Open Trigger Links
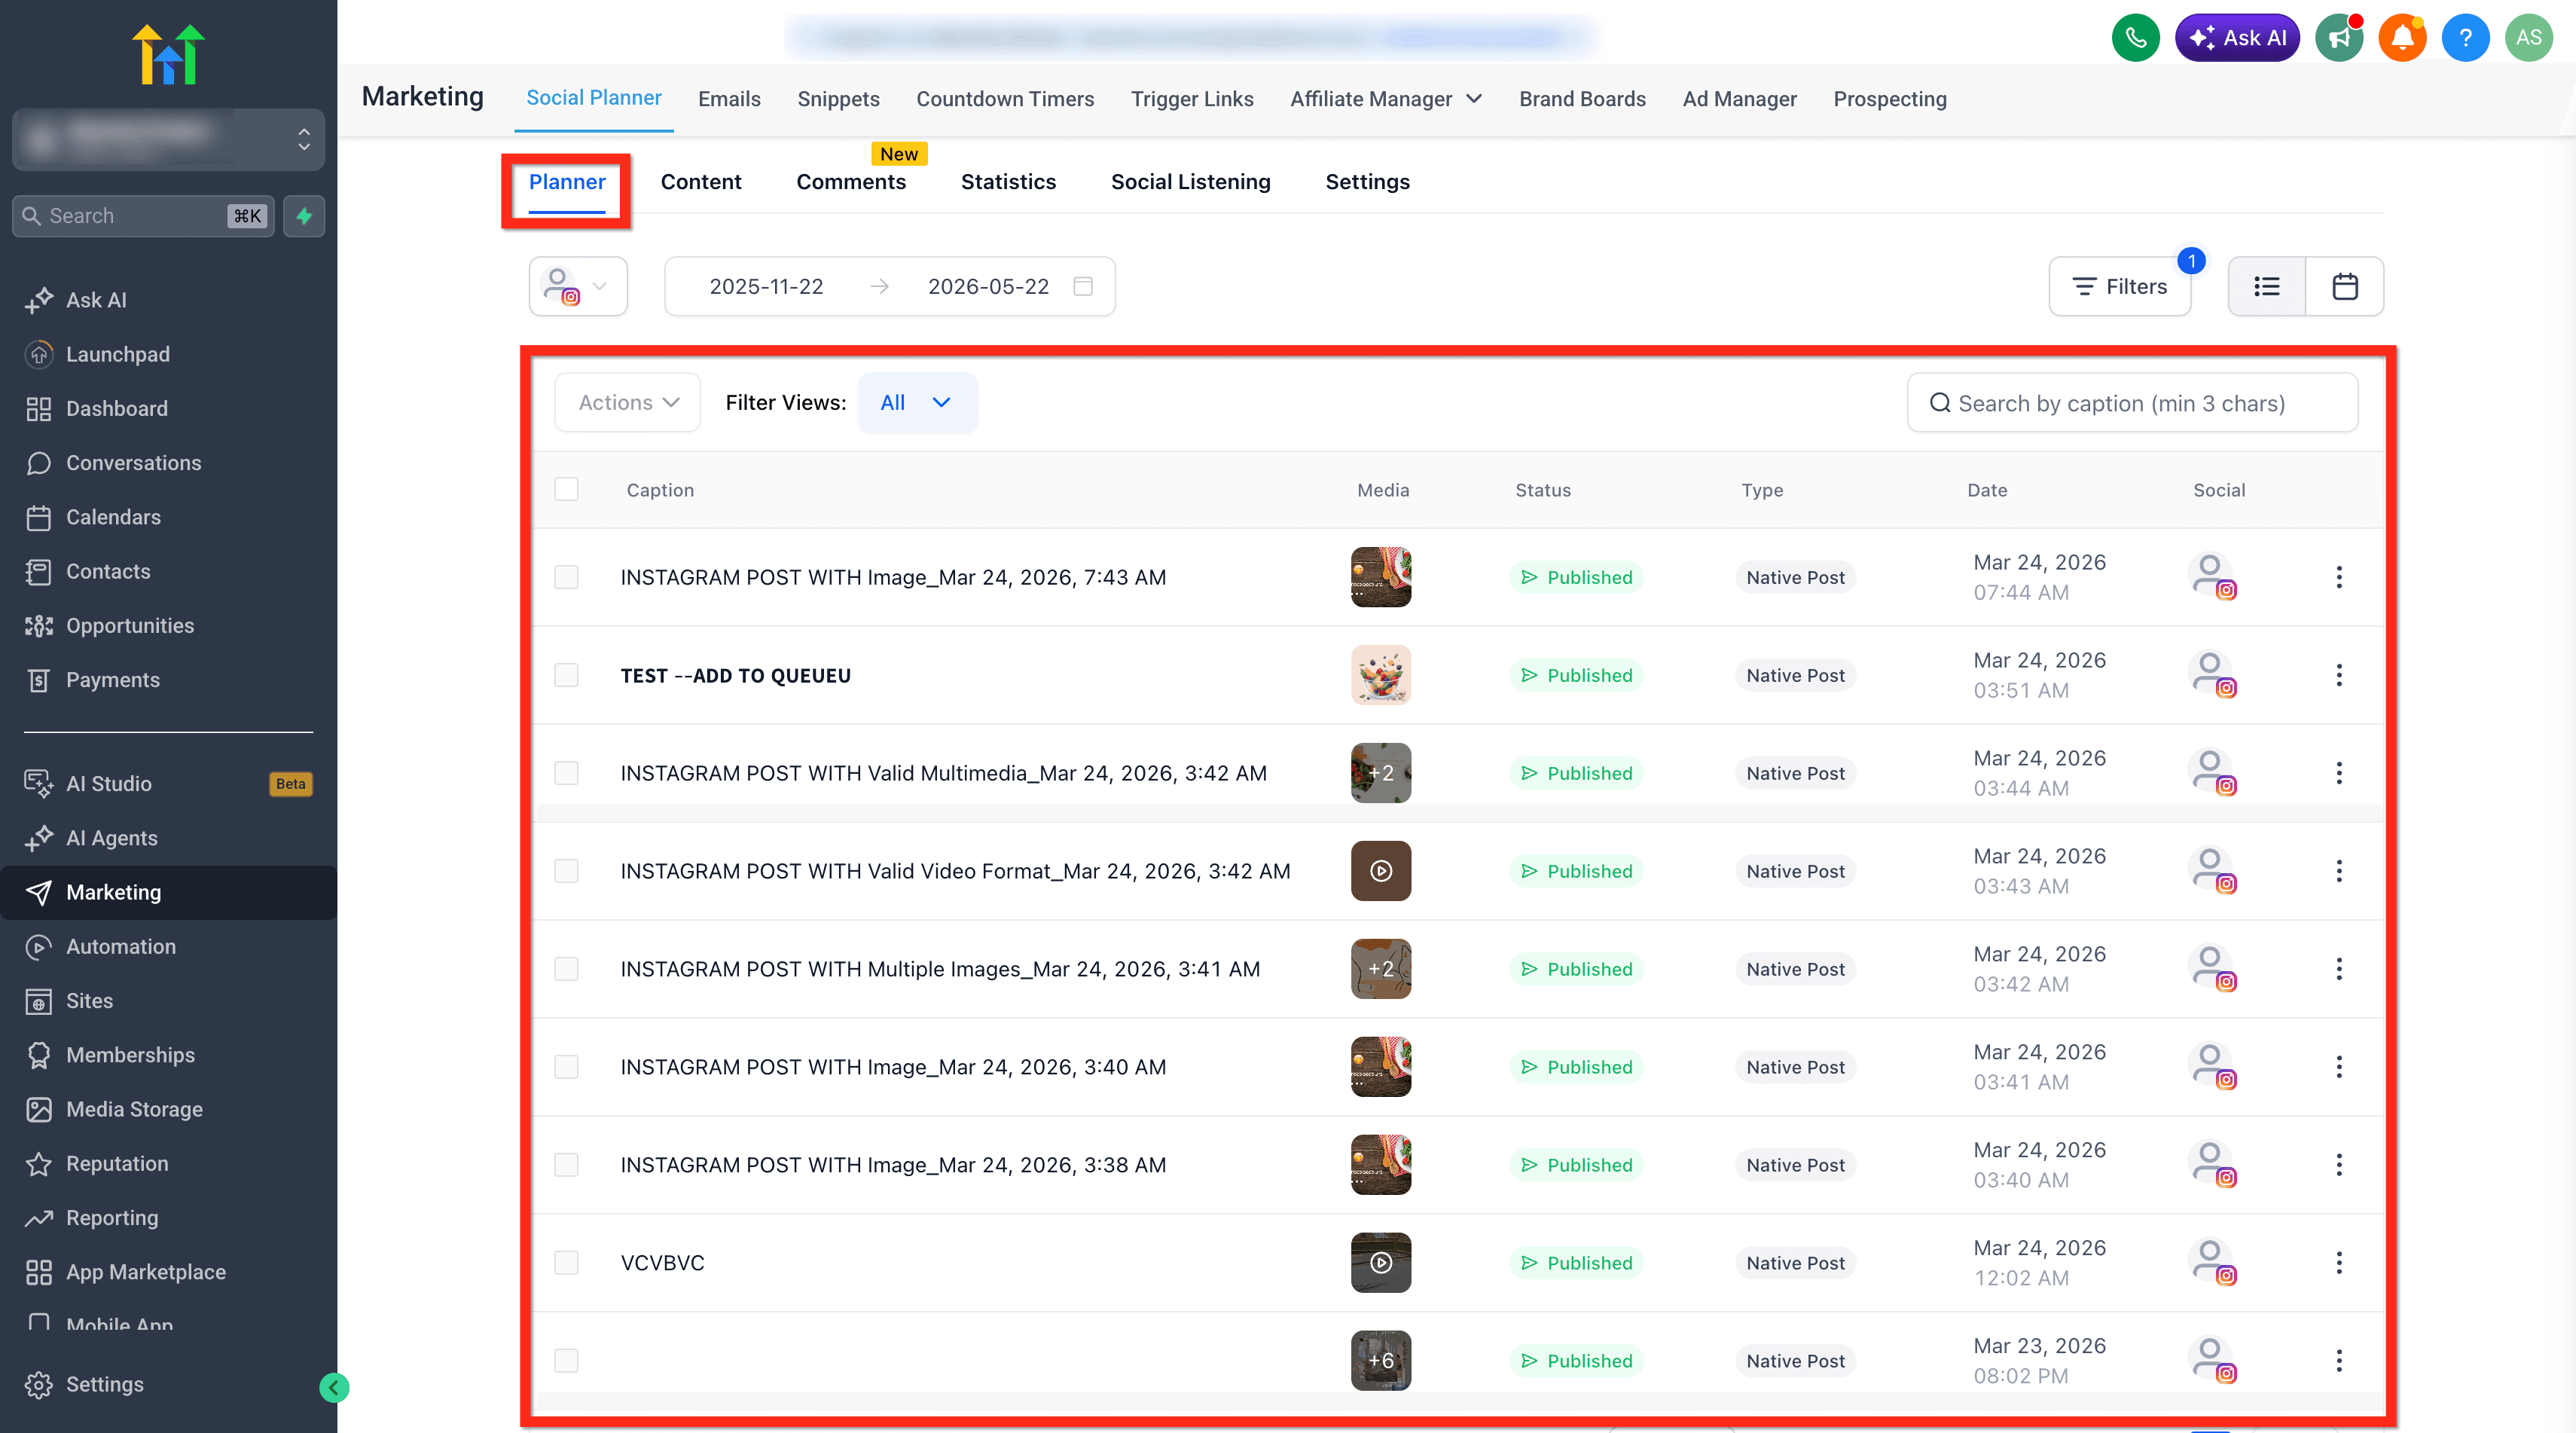Screen dimensions: 2576x1433 pyautogui.click(x=1192, y=99)
